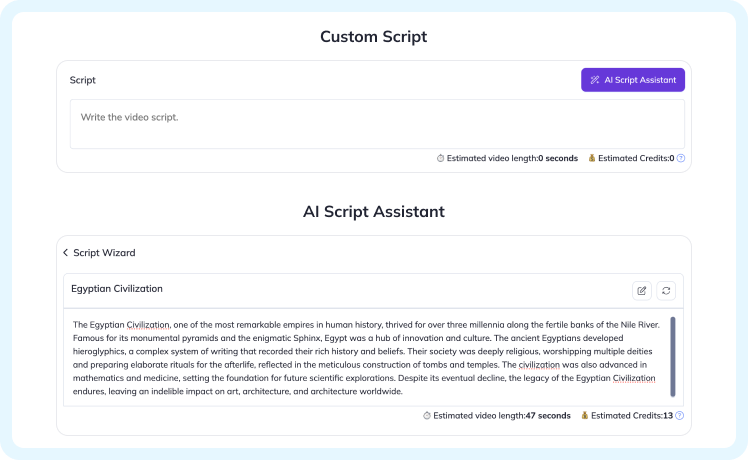The height and width of the screenshot is (460, 748).
Task: Click the money bag icon beside Estimated Credits:13
Action: [584, 415]
